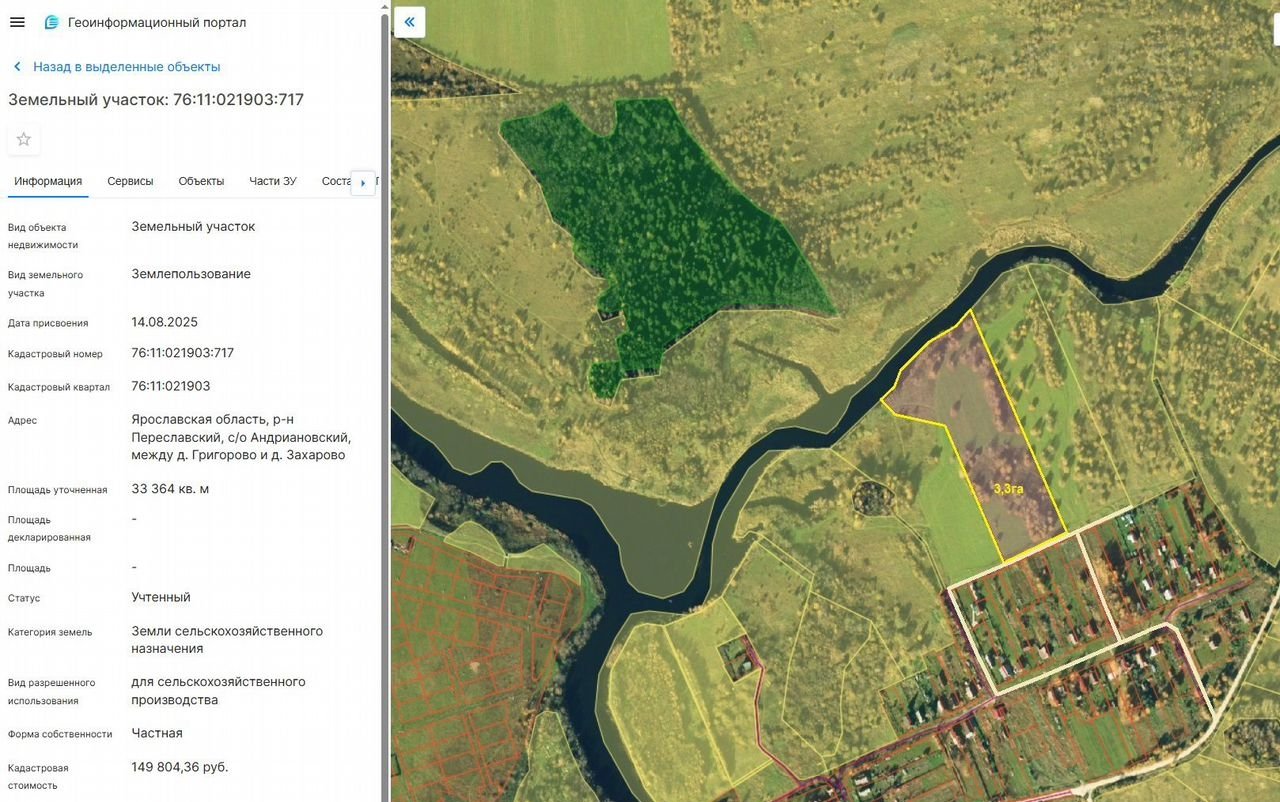
Task: Add parcel to favorites with star
Action: [x=24, y=139]
